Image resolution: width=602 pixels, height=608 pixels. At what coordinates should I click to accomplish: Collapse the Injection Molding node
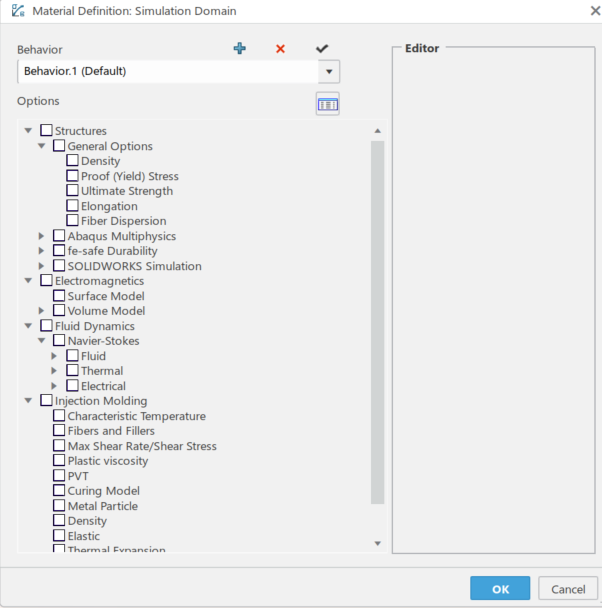[x=28, y=401]
